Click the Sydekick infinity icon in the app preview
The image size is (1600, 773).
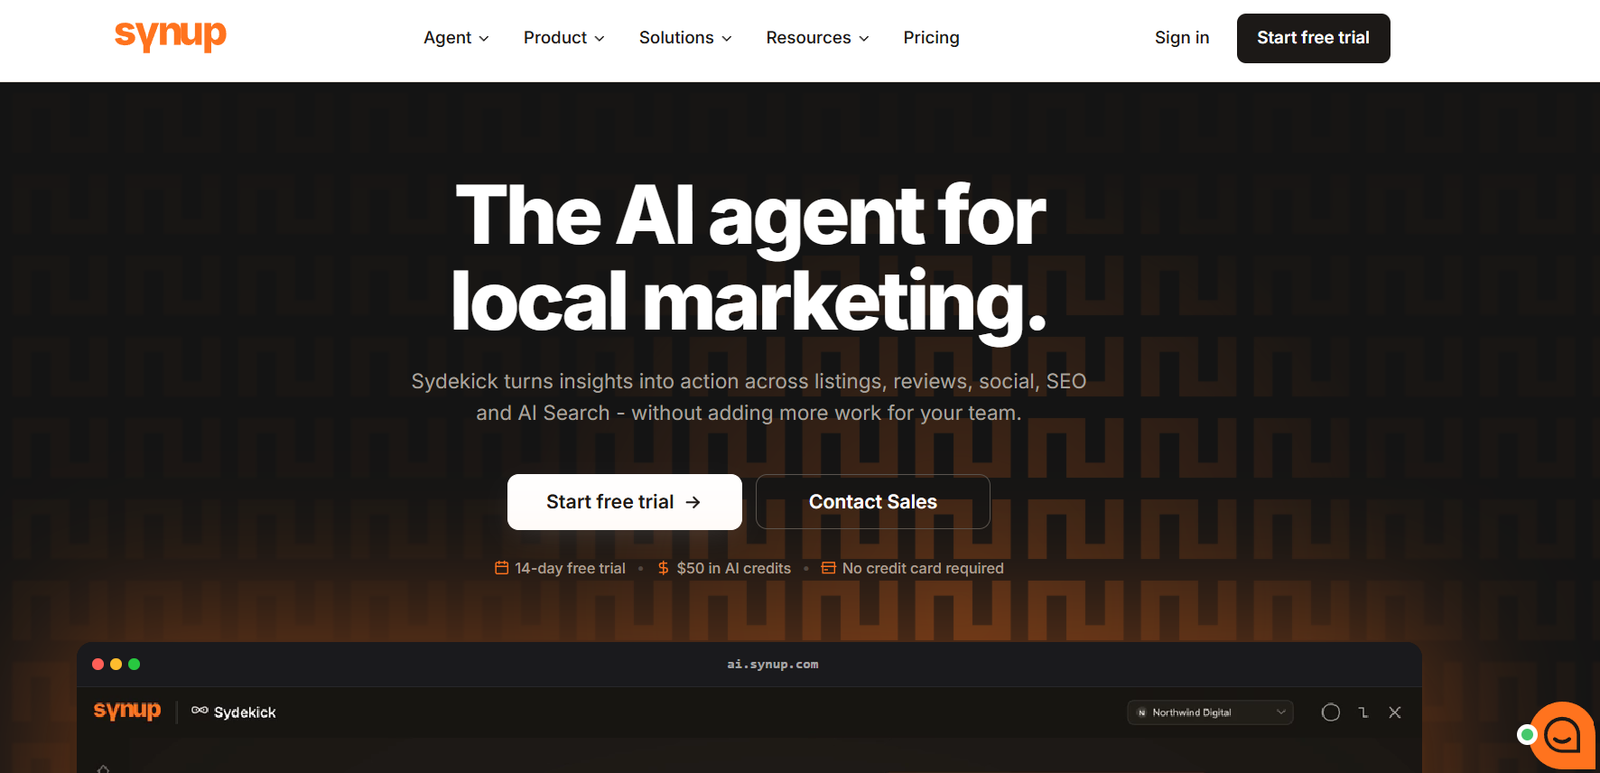click(200, 711)
